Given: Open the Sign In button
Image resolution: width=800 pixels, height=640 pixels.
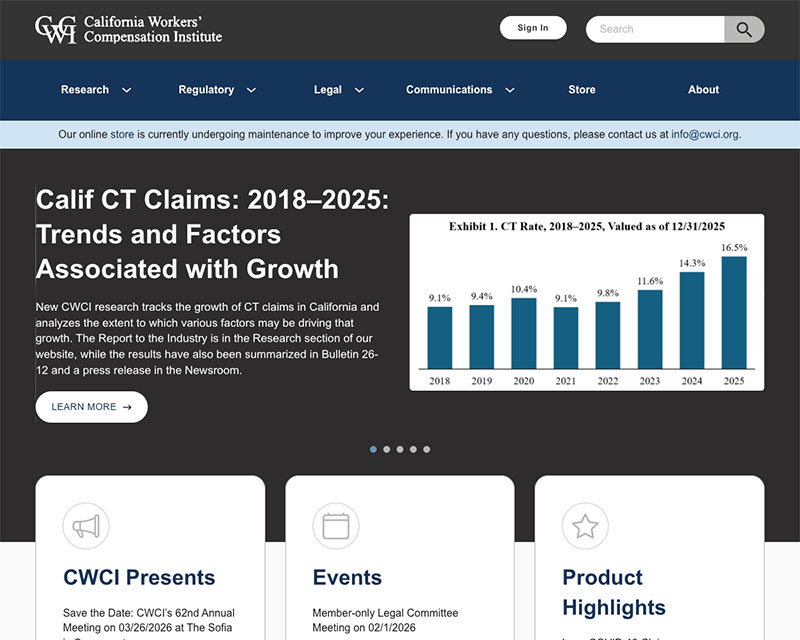Looking at the screenshot, I should 533,28.
